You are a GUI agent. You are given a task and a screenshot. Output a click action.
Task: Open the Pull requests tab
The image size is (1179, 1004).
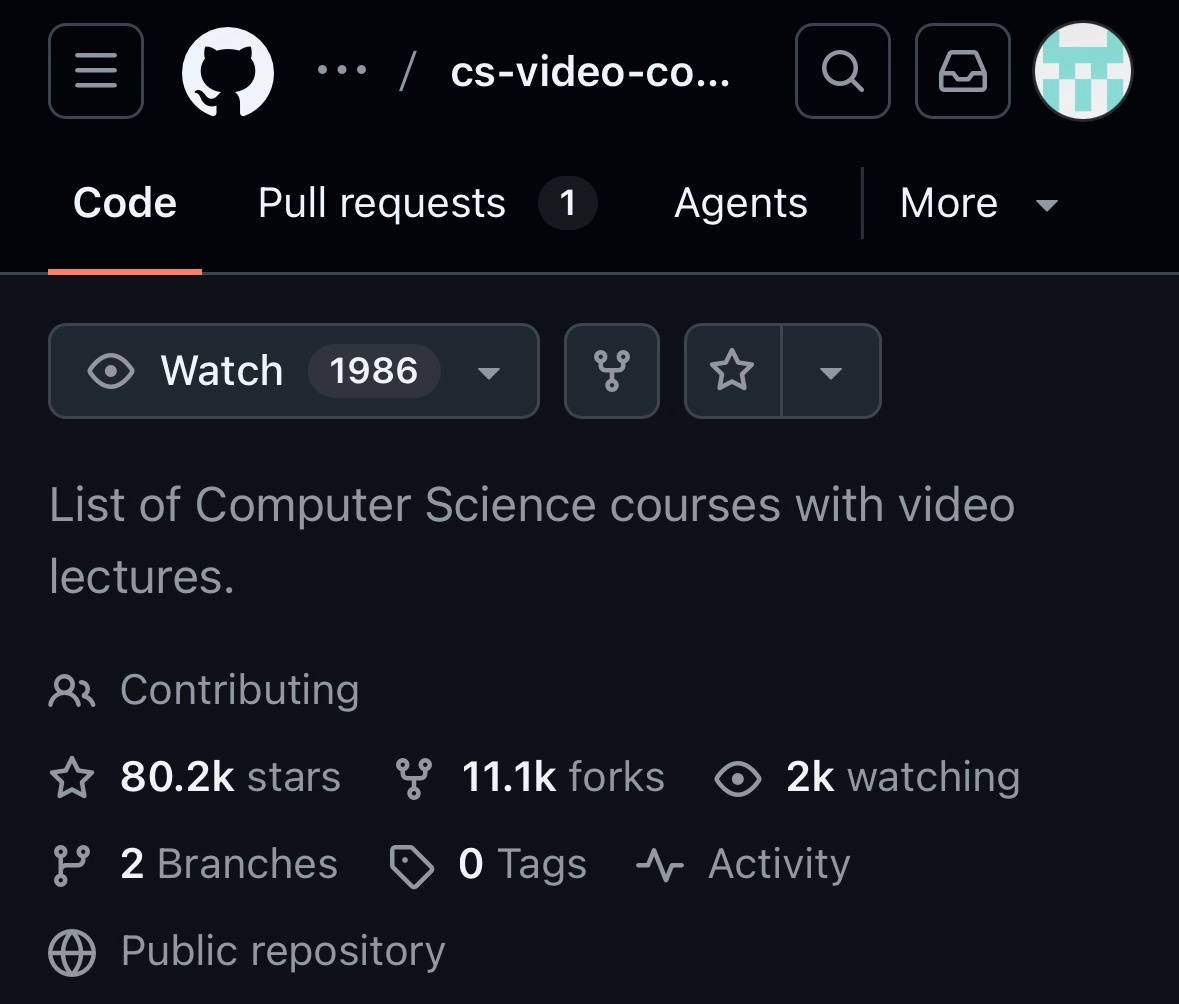click(x=426, y=204)
